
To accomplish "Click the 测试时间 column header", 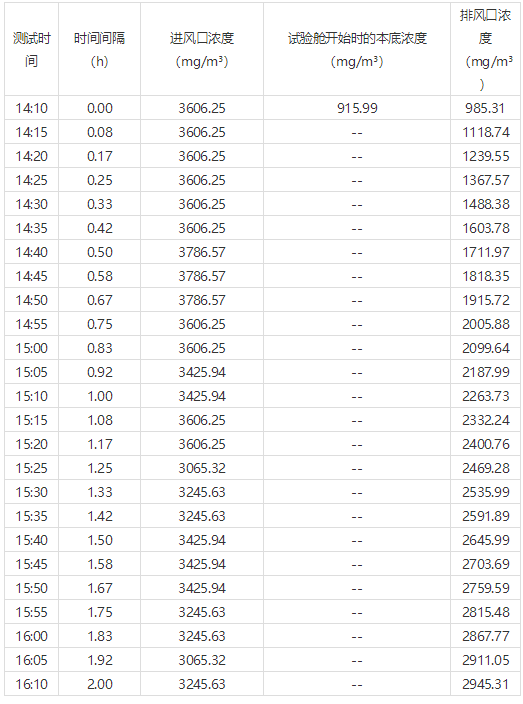I will pos(31,49).
